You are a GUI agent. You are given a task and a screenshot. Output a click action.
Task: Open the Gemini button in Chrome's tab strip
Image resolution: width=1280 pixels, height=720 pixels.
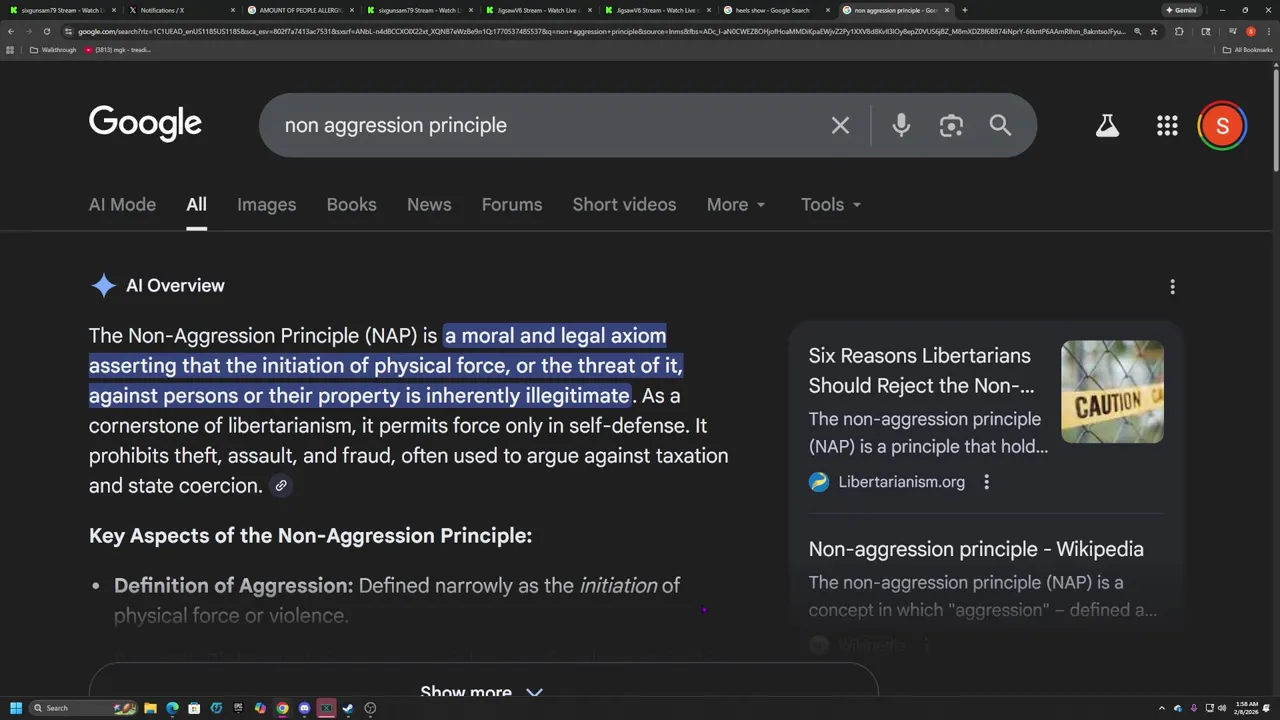(1181, 10)
